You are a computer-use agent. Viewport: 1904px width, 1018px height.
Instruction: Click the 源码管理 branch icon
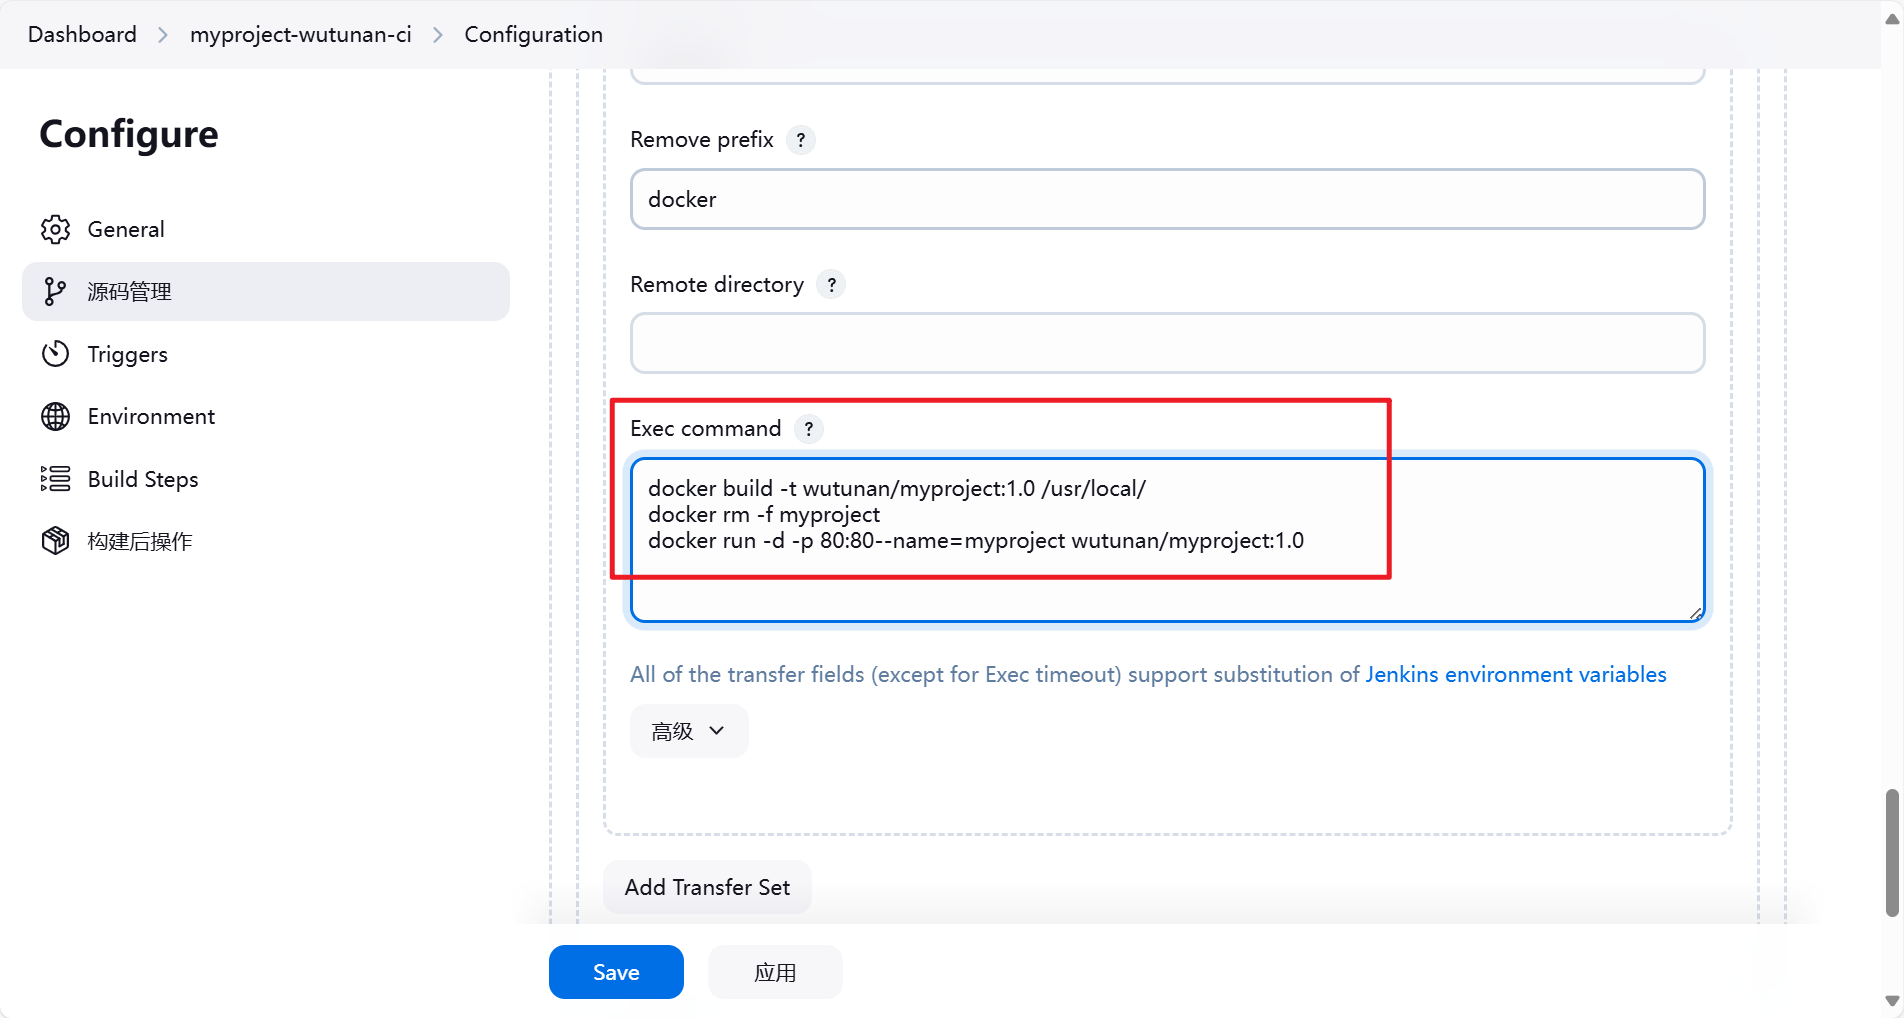point(55,291)
